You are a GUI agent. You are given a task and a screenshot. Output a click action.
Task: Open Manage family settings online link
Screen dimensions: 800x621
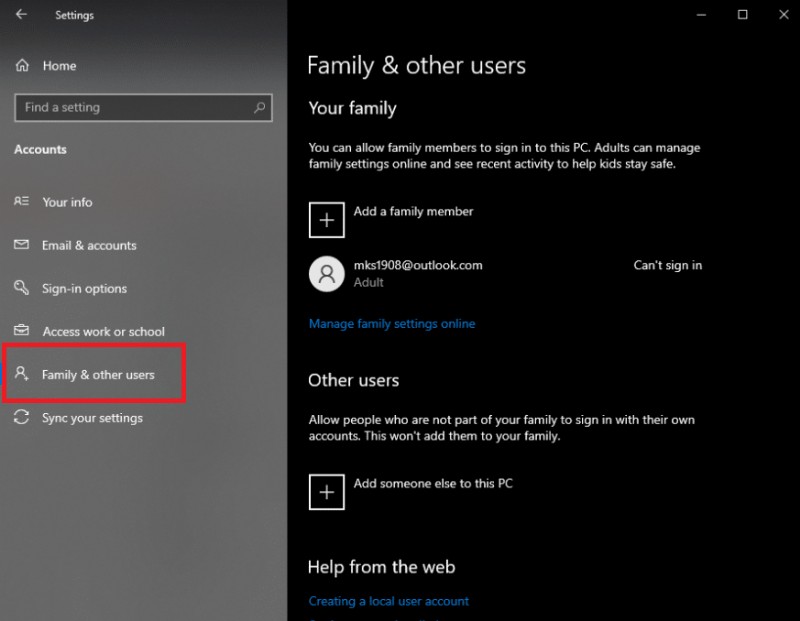tap(392, 324)
